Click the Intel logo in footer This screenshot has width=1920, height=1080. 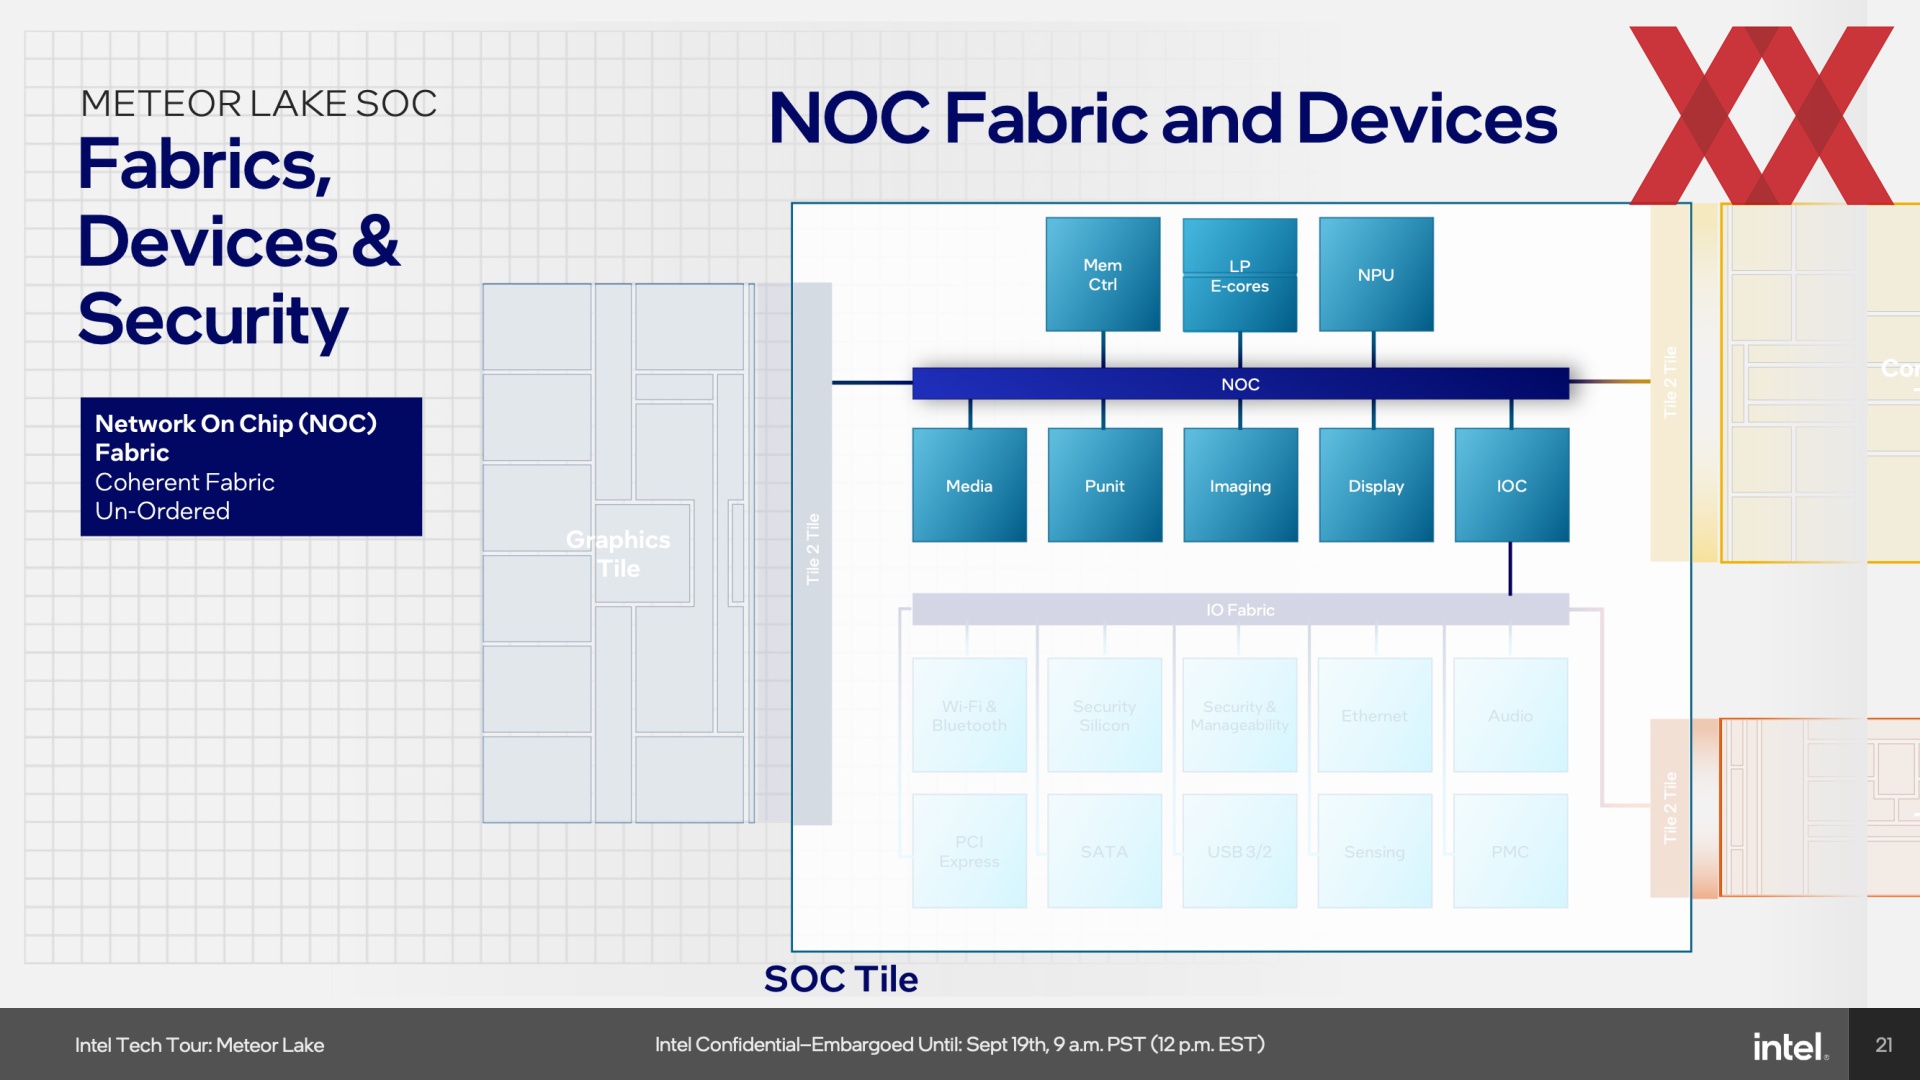pos(1791,1046)
